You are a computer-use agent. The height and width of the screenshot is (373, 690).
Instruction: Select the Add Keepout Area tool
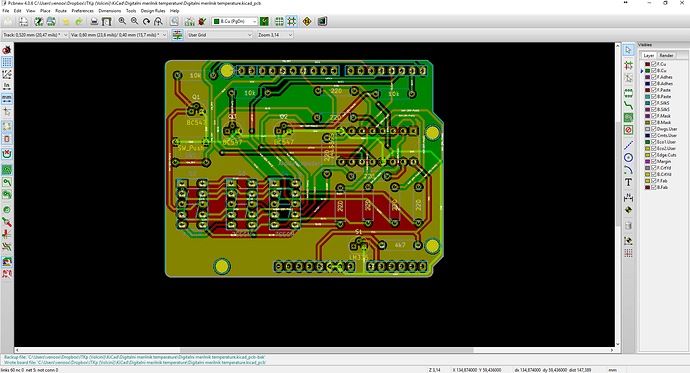[628, 130]
